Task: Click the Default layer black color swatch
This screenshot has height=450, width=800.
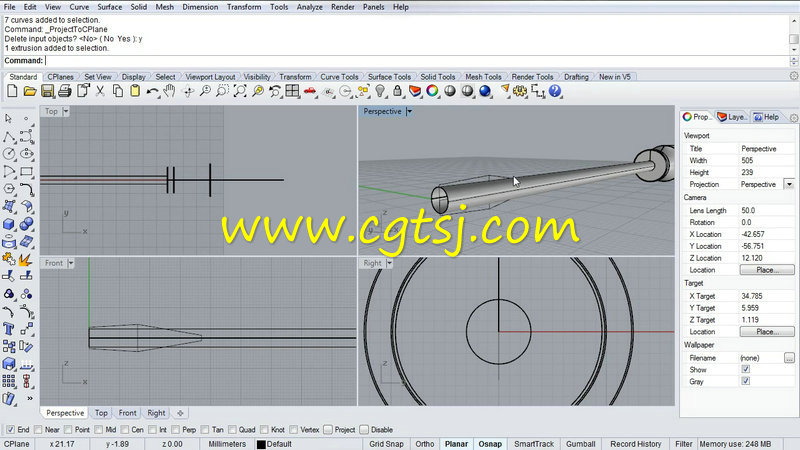Action: coord(261,444)
